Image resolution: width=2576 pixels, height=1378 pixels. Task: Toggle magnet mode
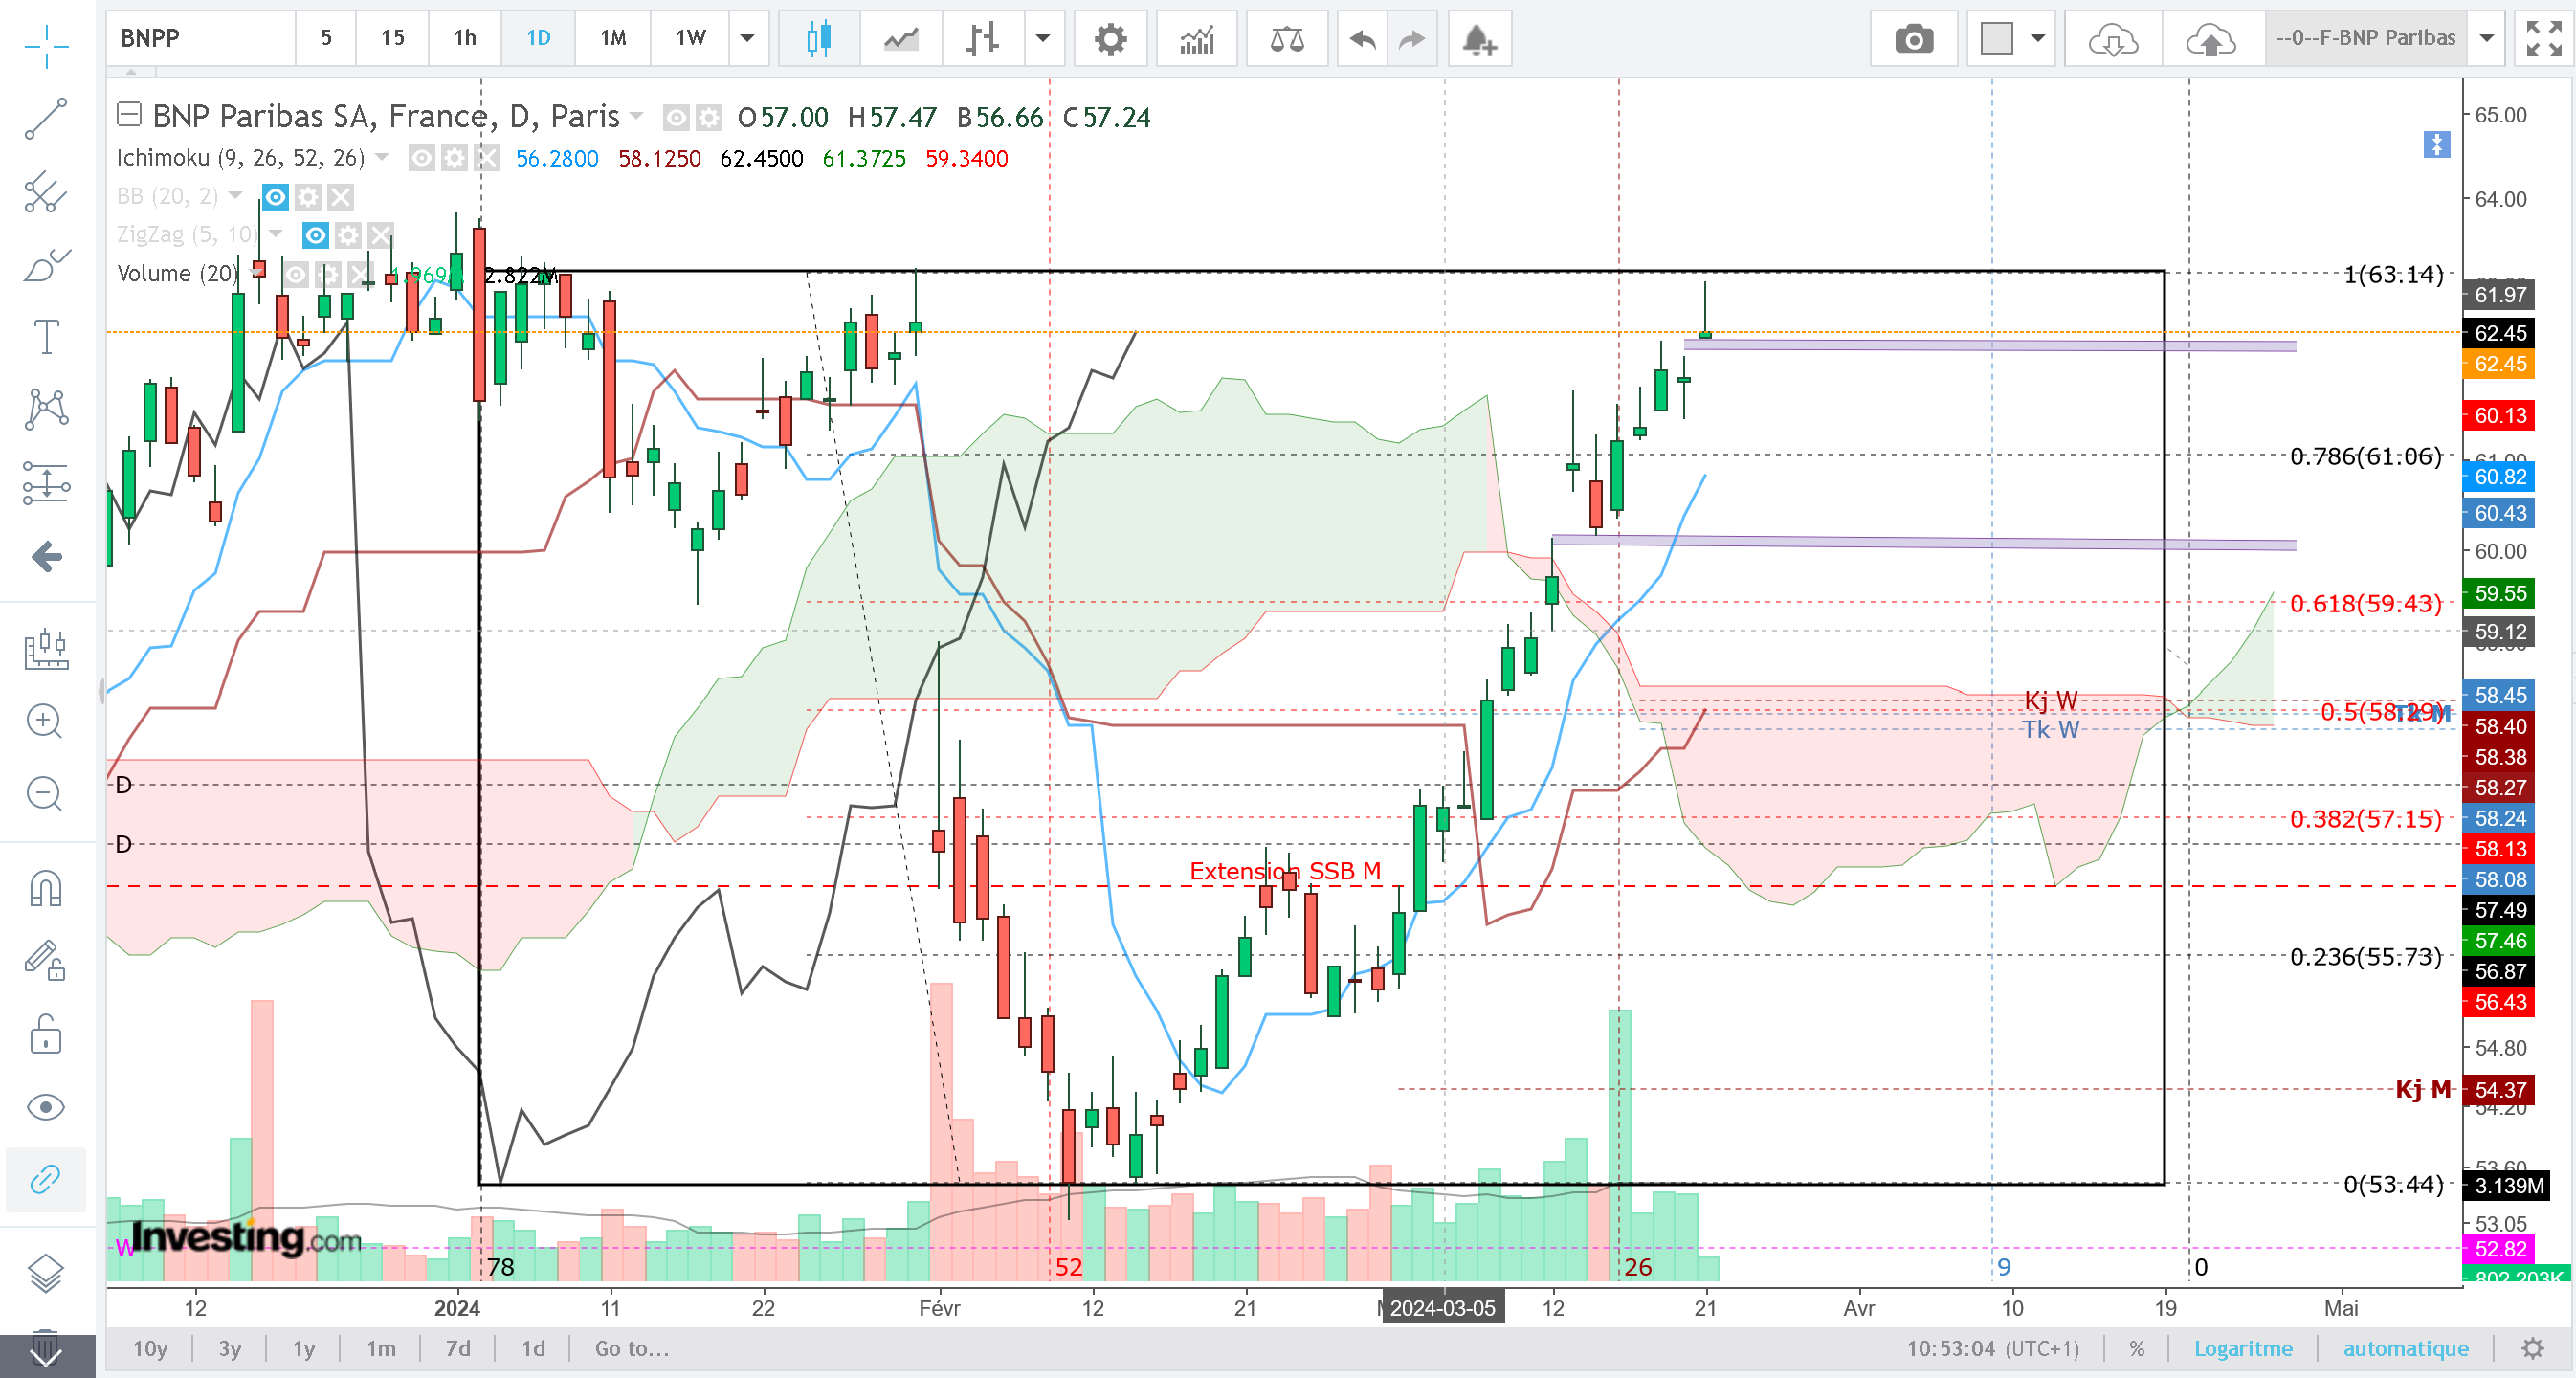click(46, 888)
